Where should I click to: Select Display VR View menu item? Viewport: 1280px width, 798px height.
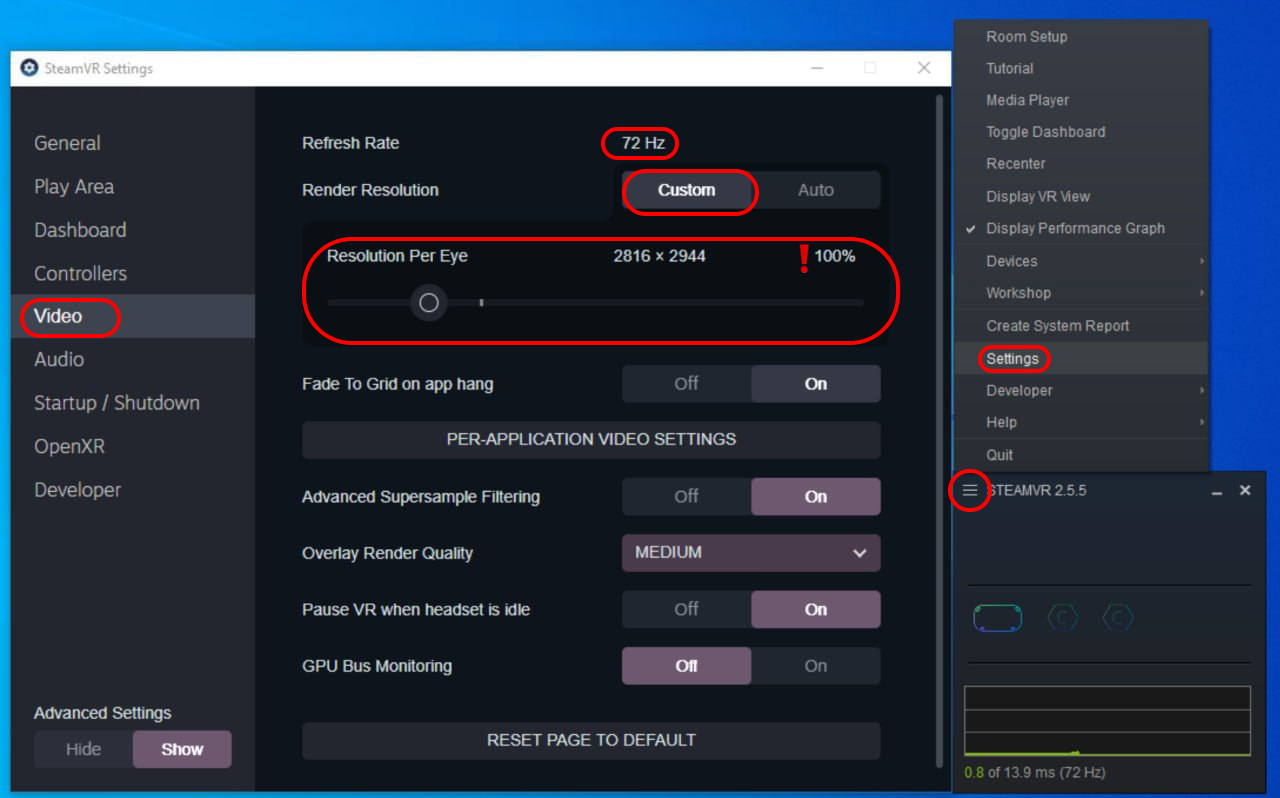1081,197
